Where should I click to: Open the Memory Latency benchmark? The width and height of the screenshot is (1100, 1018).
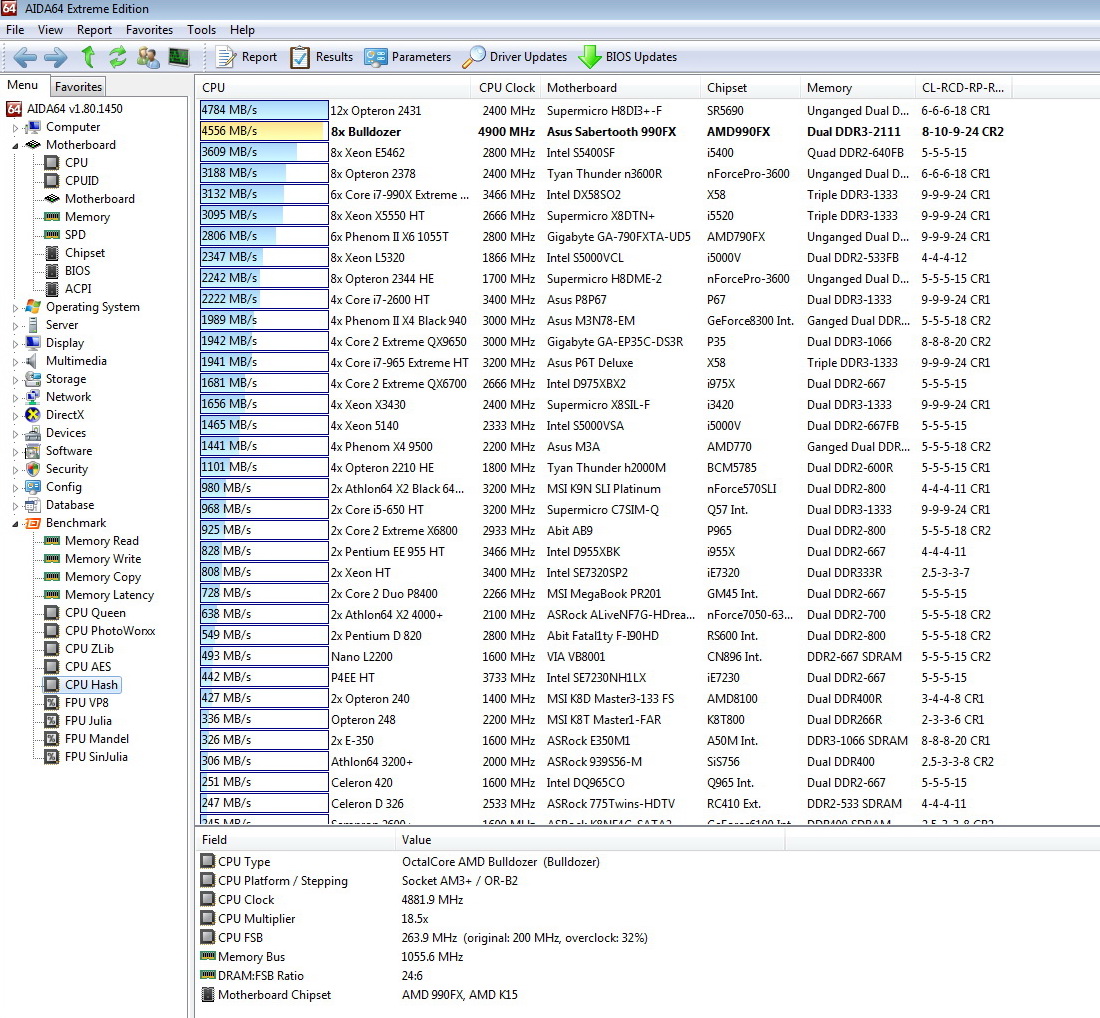tap(109, 594)
